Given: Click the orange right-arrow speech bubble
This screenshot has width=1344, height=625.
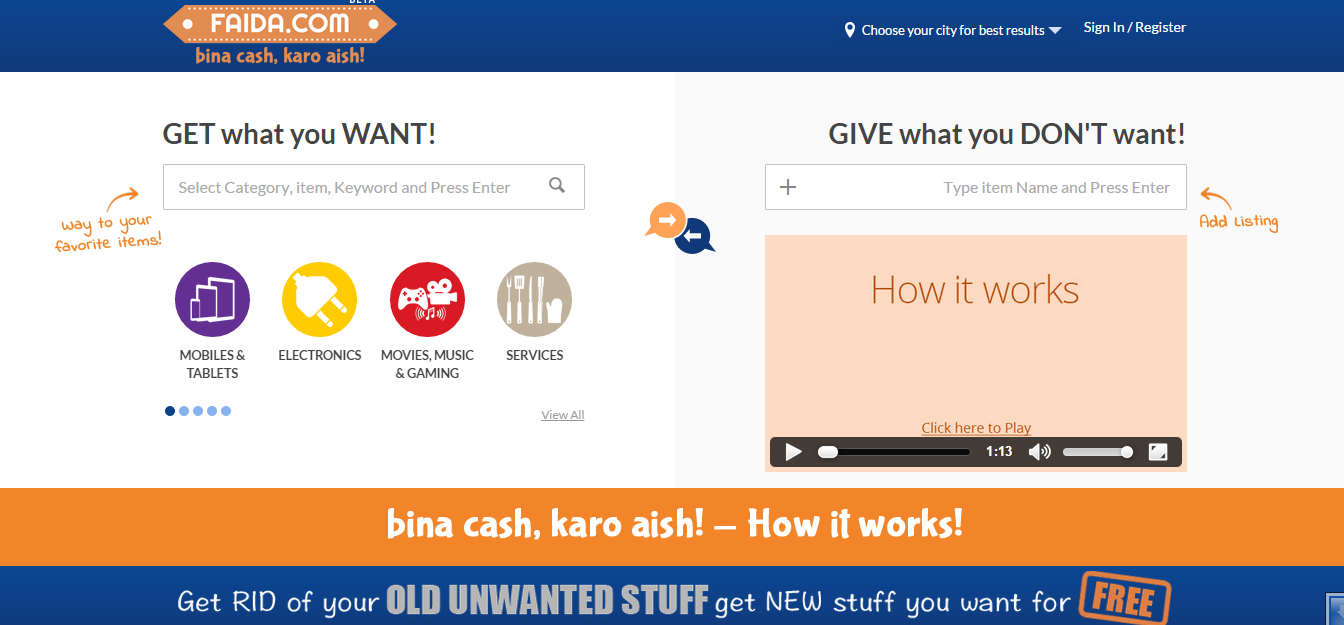Looking at the screenshot, I should [666, 220].
